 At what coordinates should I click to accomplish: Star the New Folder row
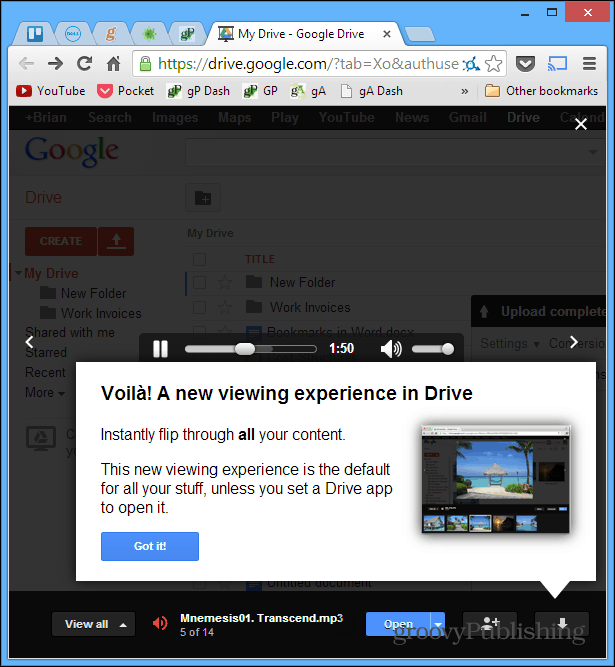[225, 282]
